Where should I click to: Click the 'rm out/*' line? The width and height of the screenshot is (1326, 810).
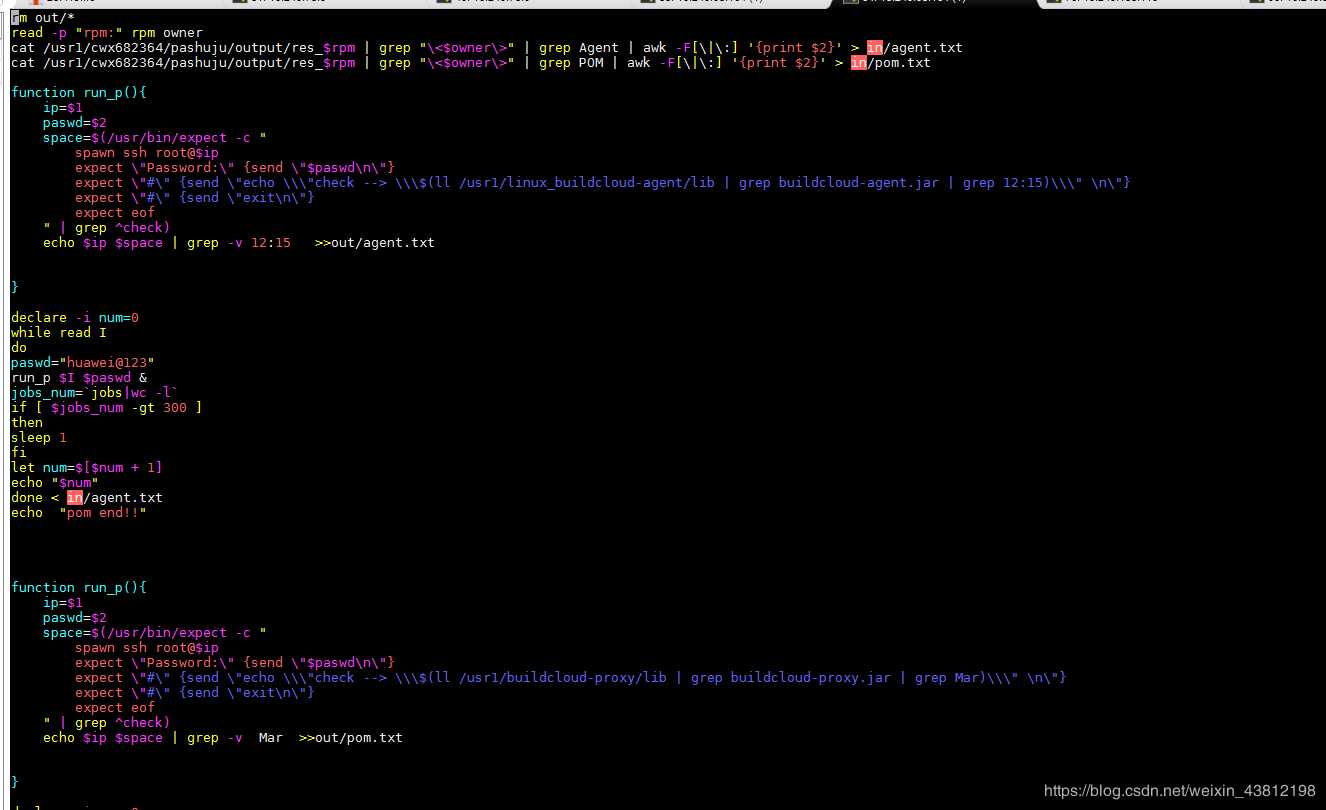click(x=43, y=17)
